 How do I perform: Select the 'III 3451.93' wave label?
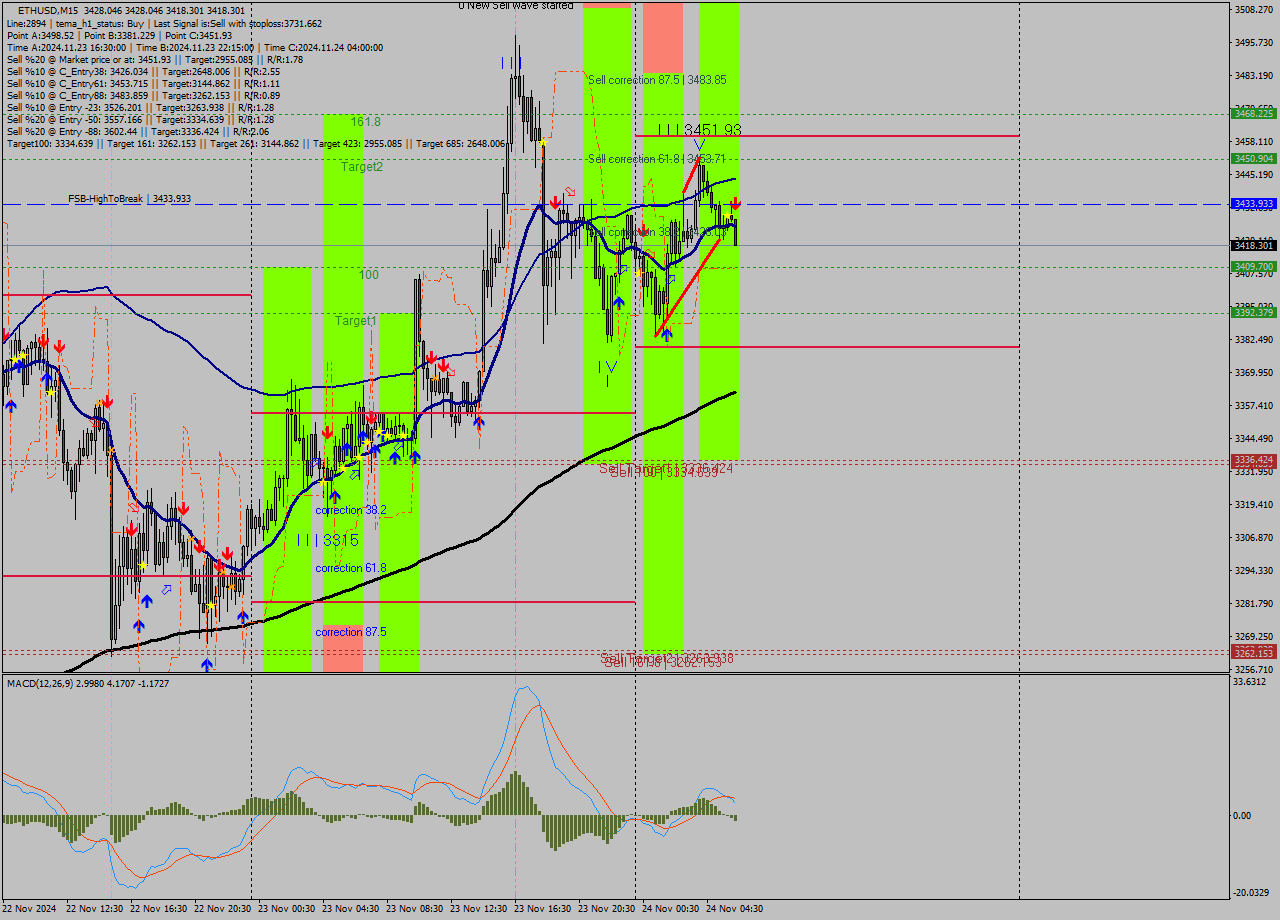click(x=699, y=130)
